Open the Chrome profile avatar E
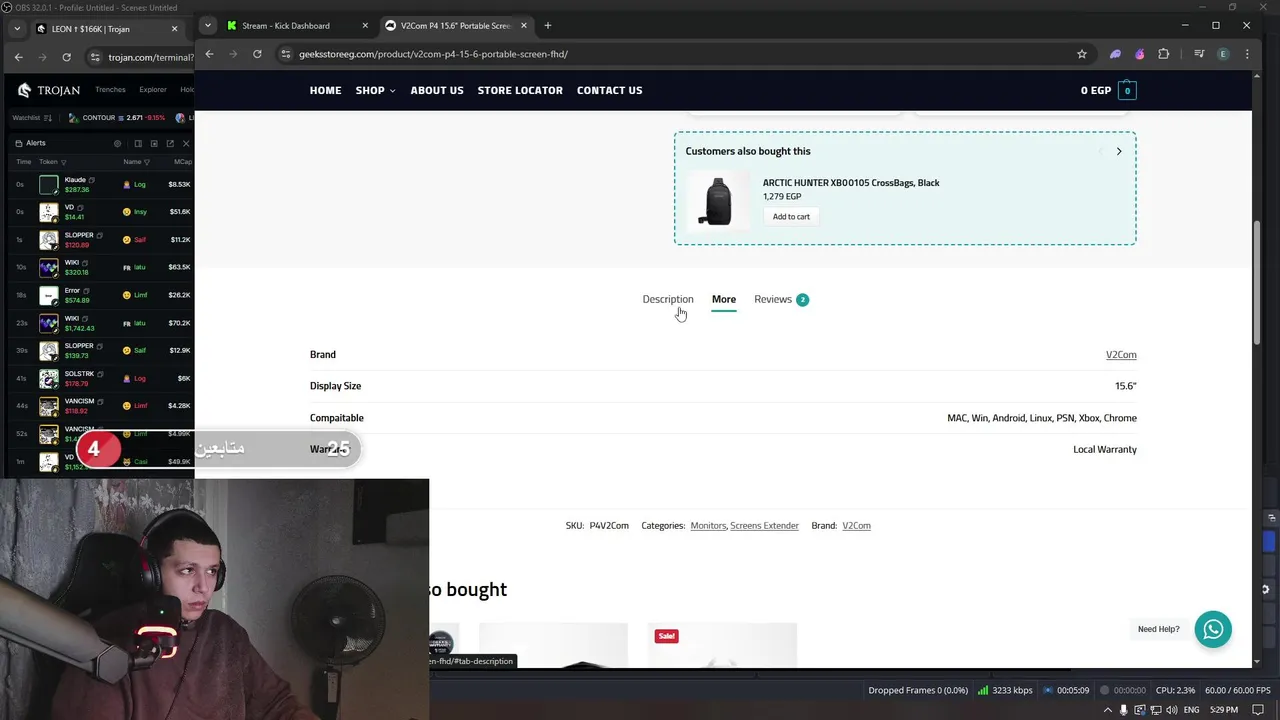Screen dimensions: 1280x720 pyautogui.click(x=1223, y=54)
